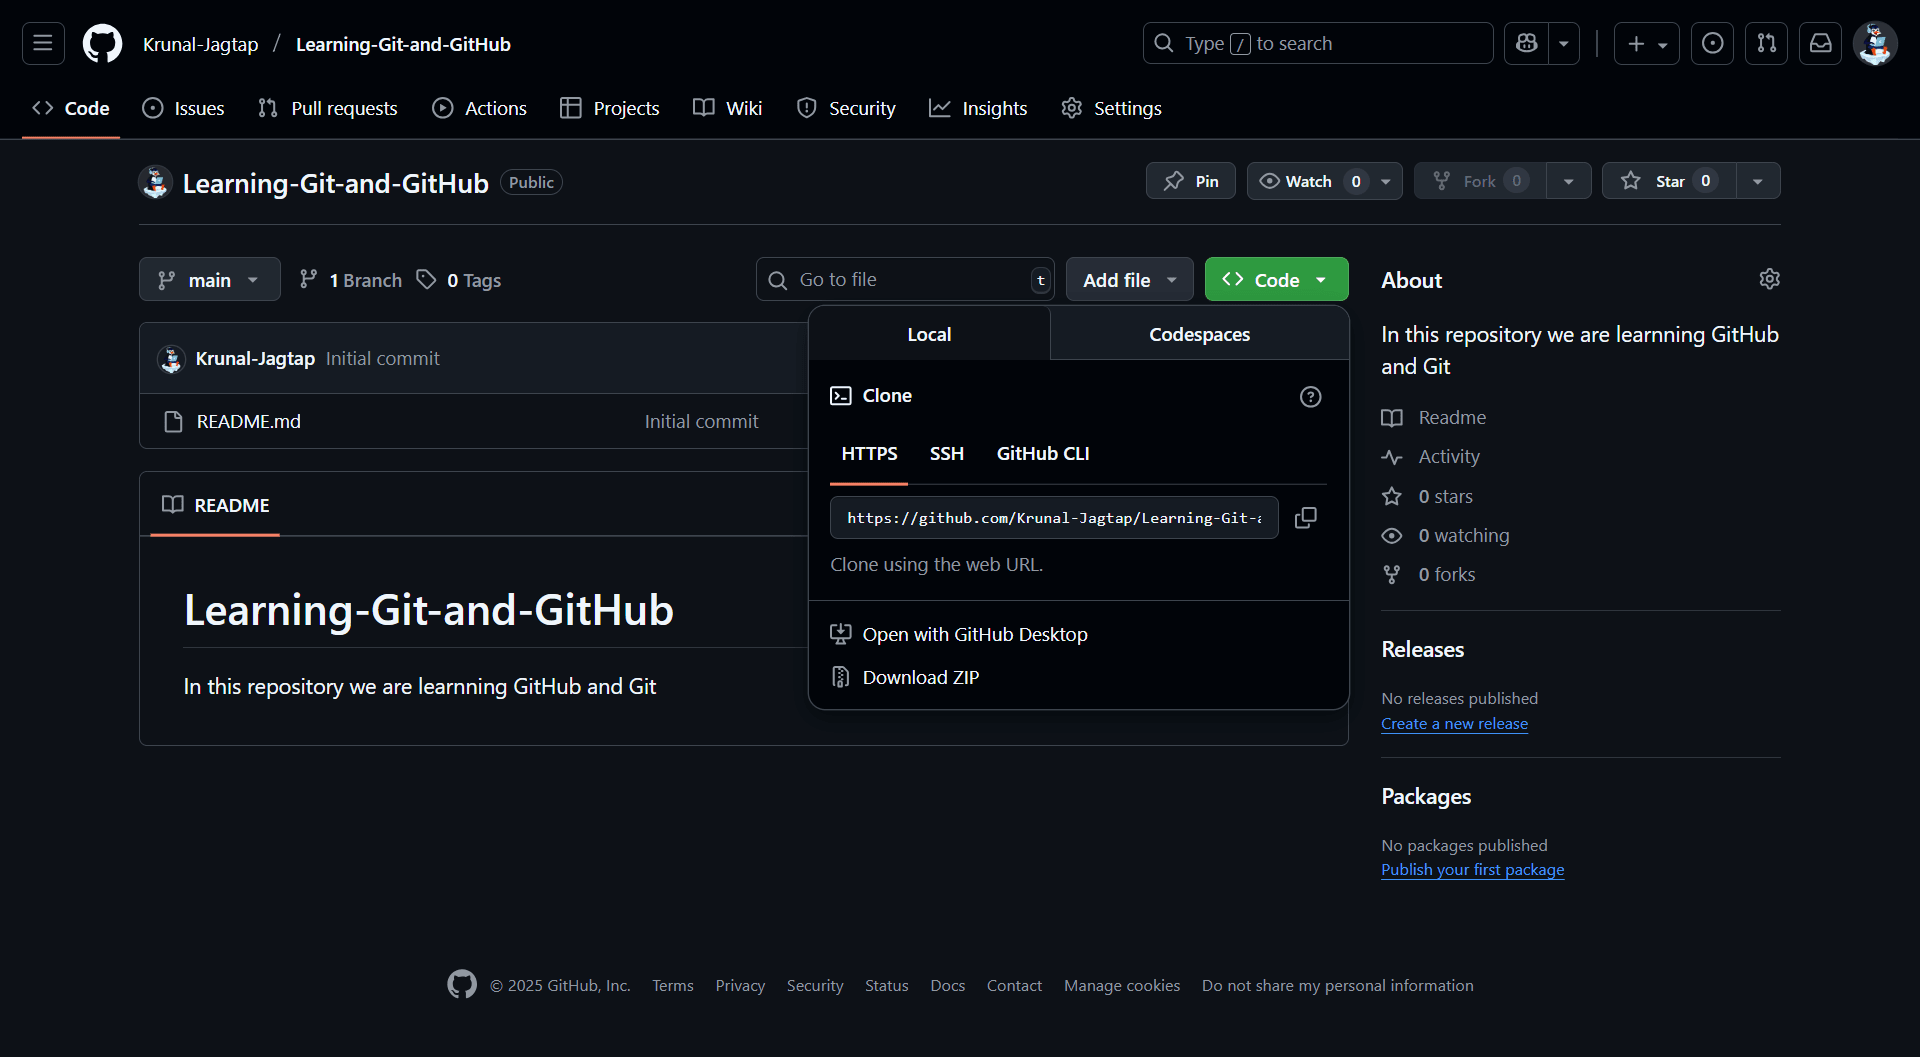The height and width of the screenshot is (1057, 1920).
Task: Open the About settings gear icon
Action: pyautogui.click(x=1769, y=279)
